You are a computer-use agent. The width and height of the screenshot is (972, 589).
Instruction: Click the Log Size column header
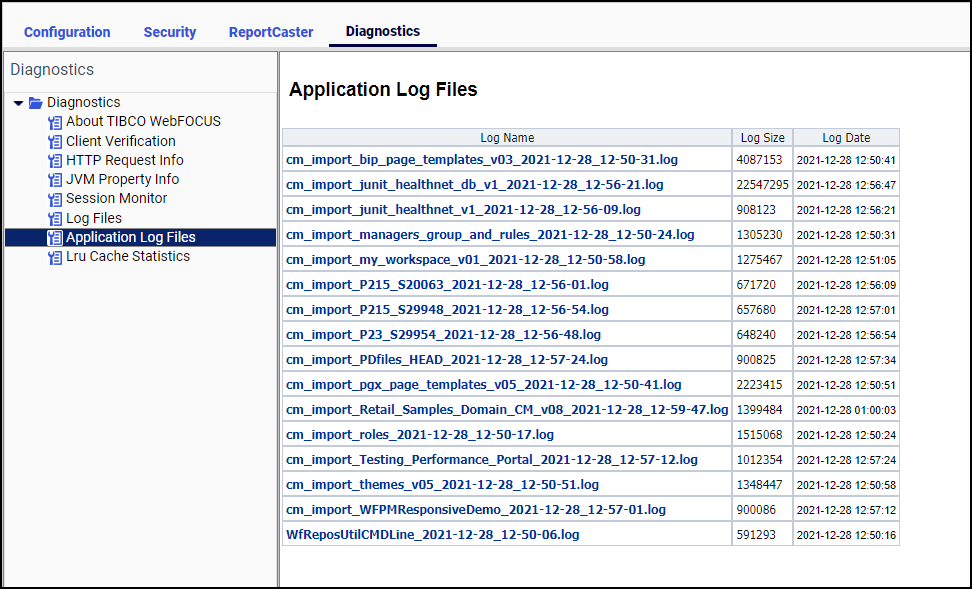[x=761, y=137]
